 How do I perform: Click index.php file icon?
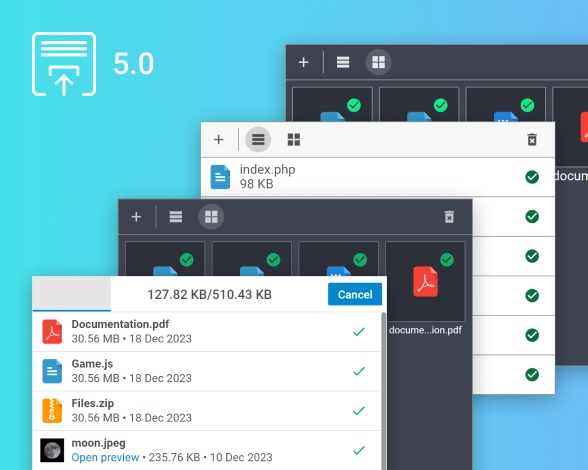220,177
